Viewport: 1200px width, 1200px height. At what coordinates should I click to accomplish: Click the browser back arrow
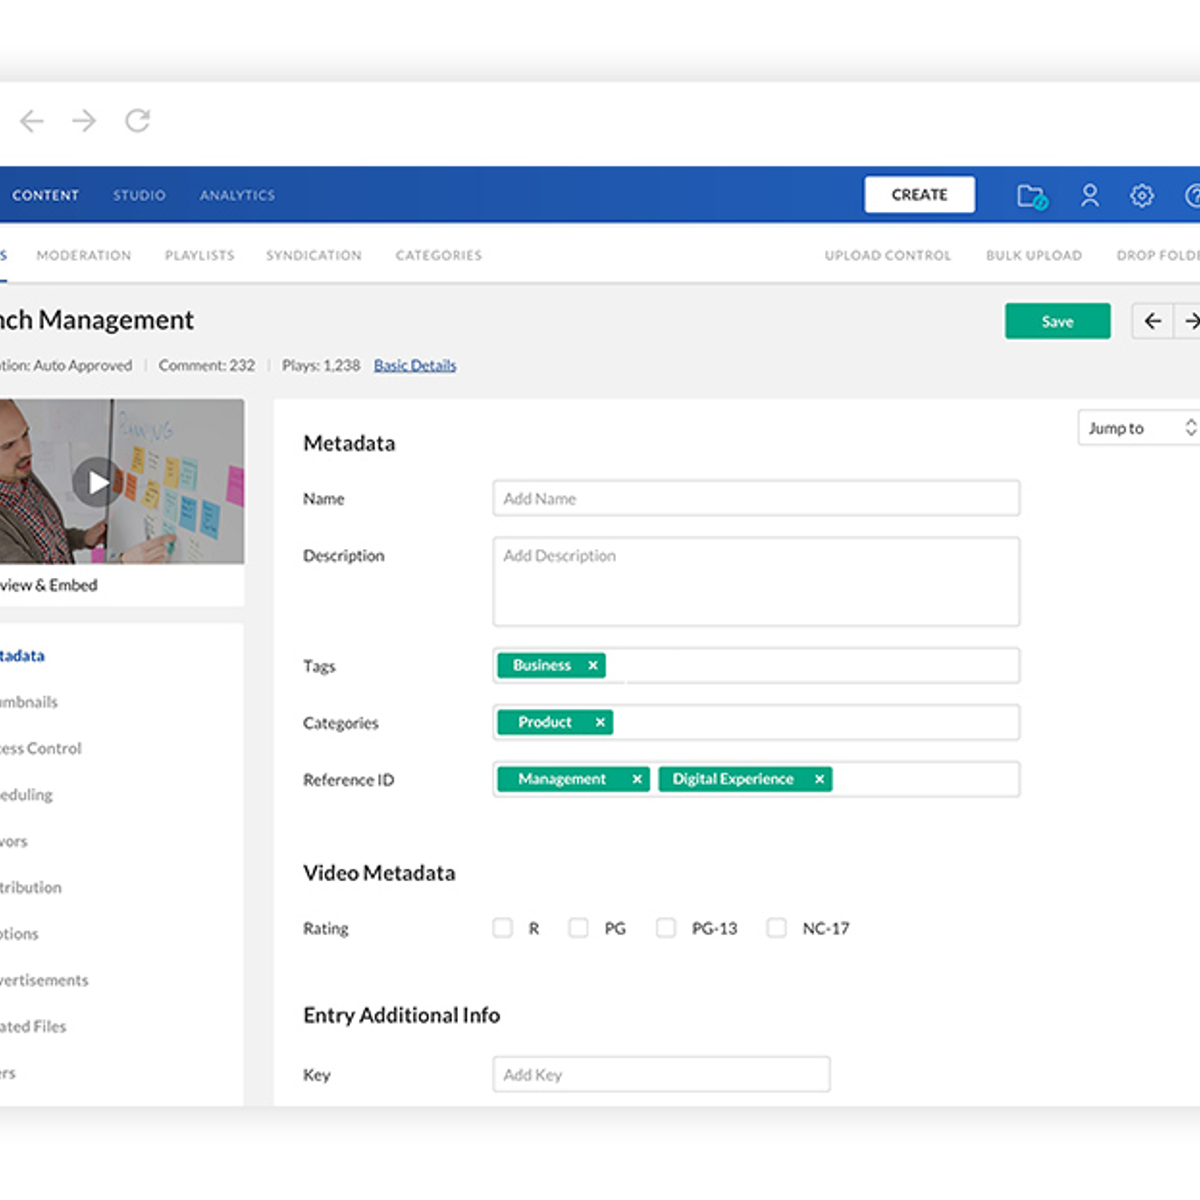32,121
